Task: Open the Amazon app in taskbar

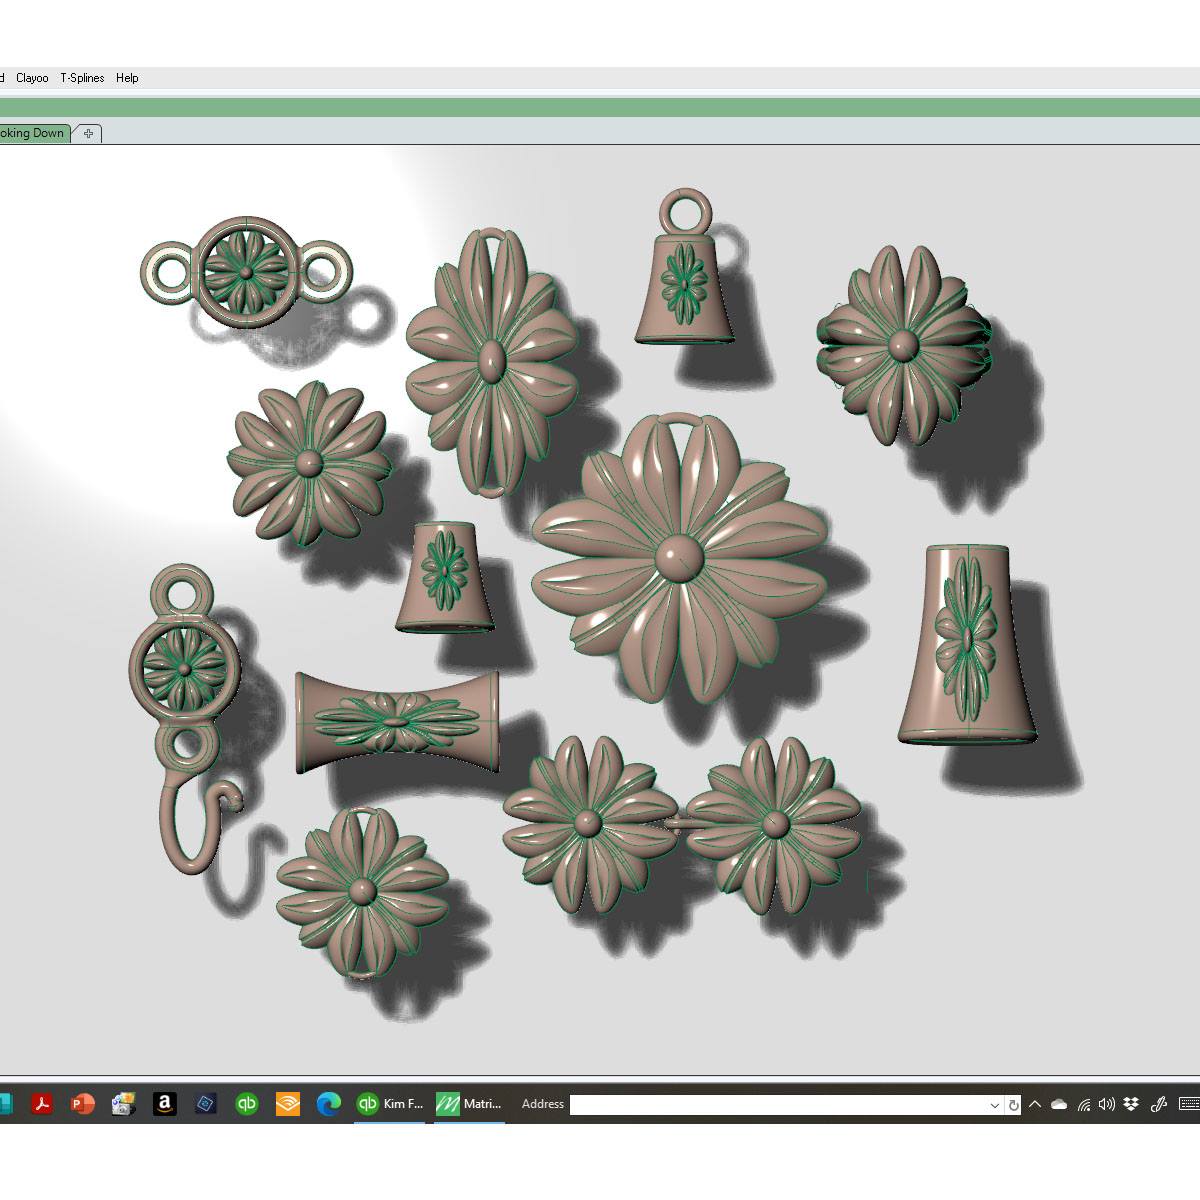Action: click(x=165, y=1104)
